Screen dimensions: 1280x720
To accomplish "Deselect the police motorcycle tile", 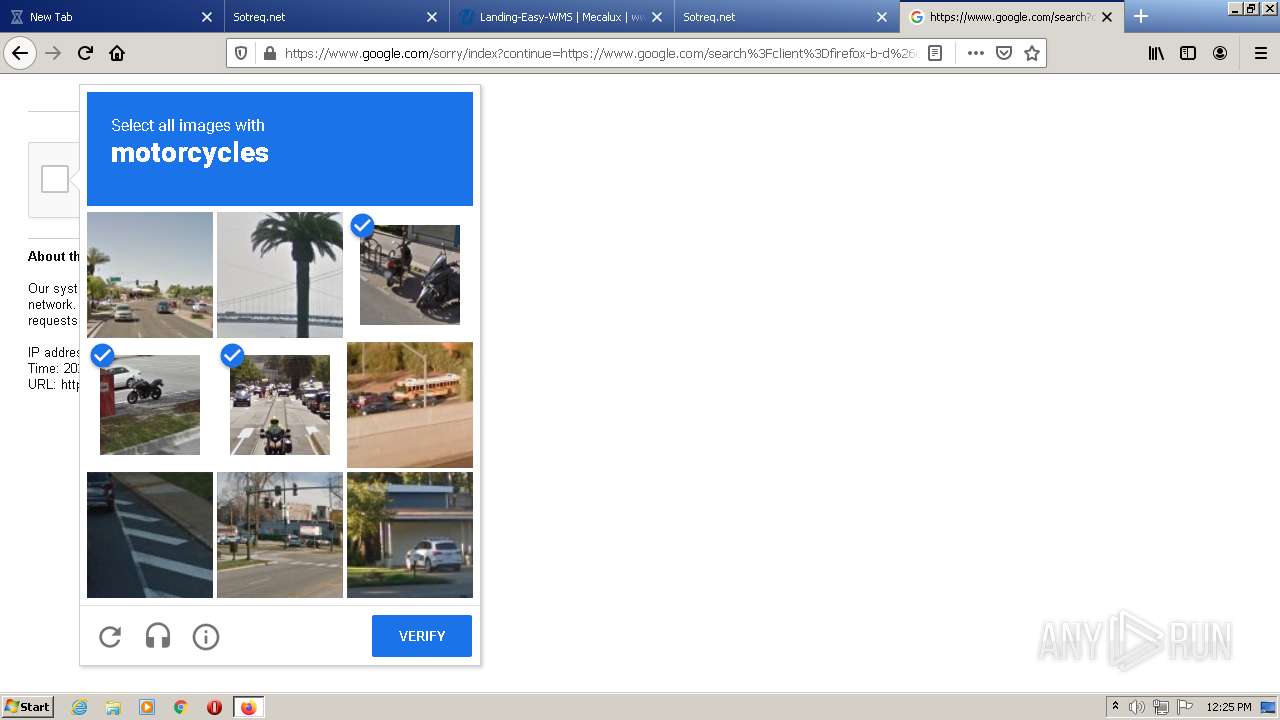I will pyautogui.click(x=280, y=405).
